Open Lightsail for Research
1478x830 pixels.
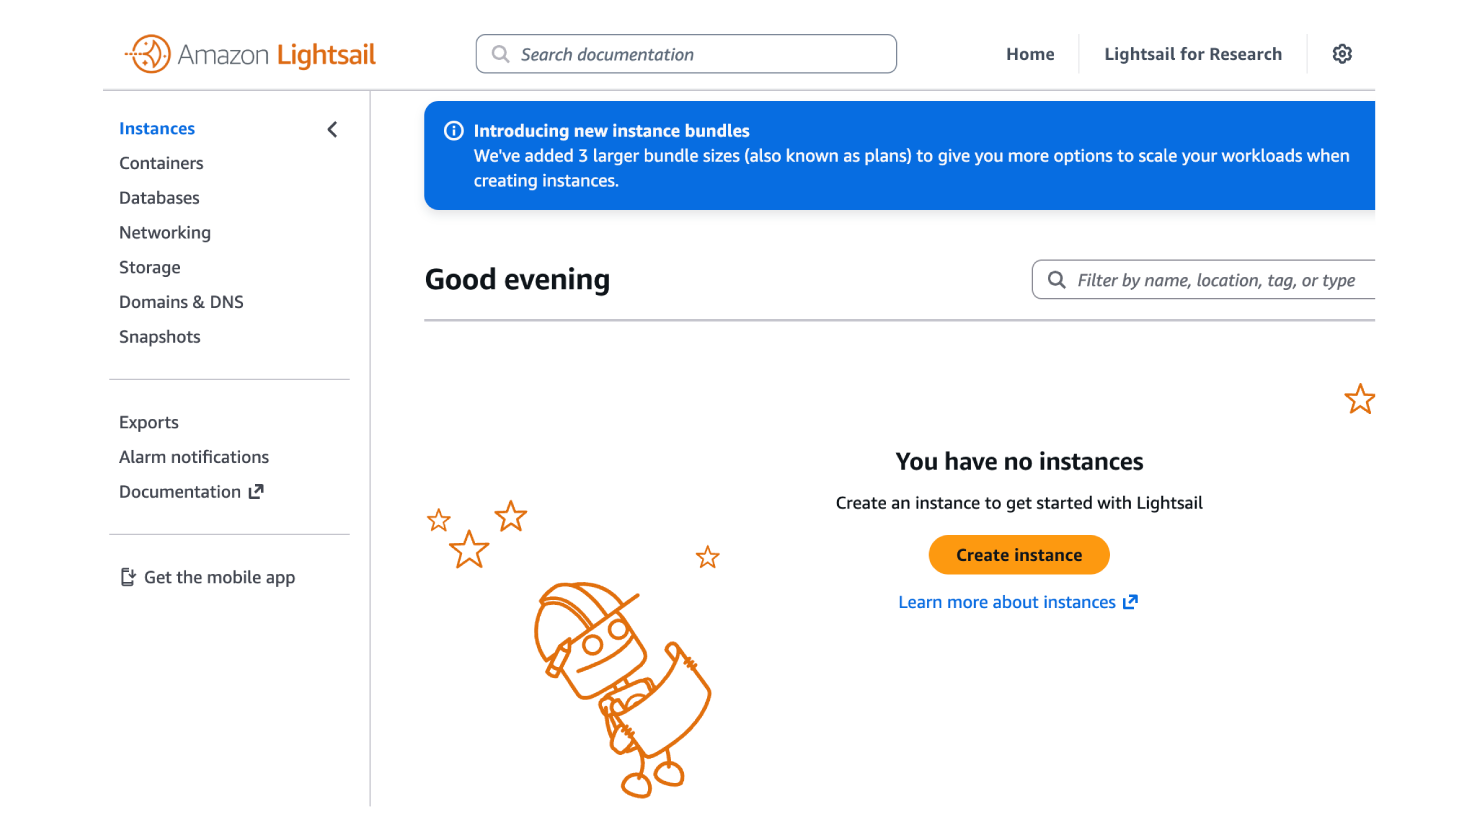click(x=1192, y=54)
